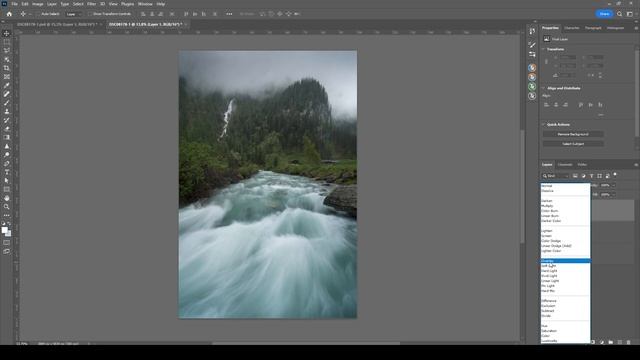The width and height of the screenshot is (640, 360).
Task: Click the river photo on canvas
Action: (268, 184)
